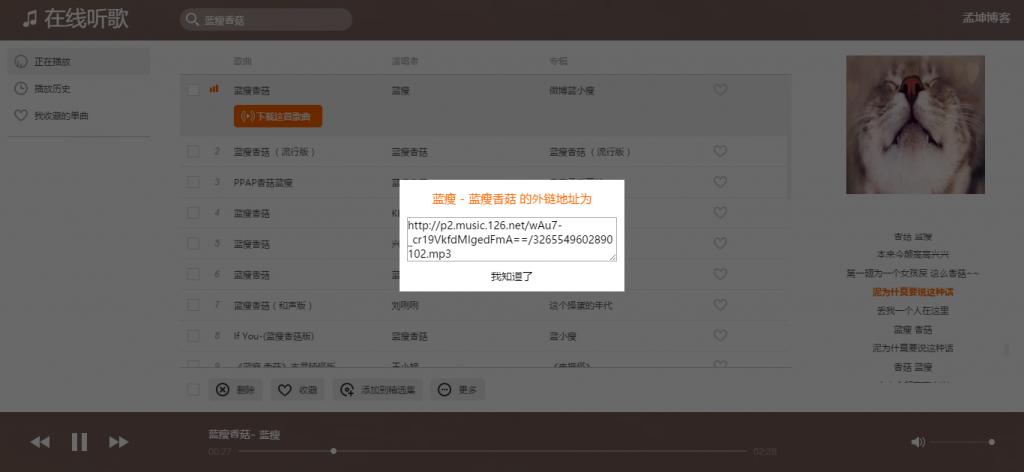Viewport: 1024px width, 472px height.
Task: Click the lyric line 本来今颗高高兴兴
Action: pos(913,255)
